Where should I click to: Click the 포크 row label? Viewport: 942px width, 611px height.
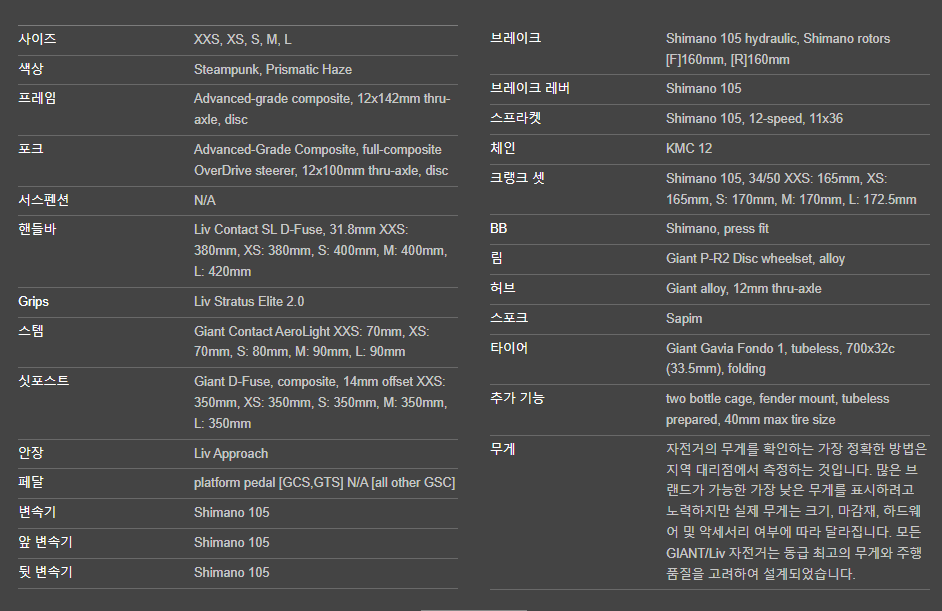[x=31, y=149]
